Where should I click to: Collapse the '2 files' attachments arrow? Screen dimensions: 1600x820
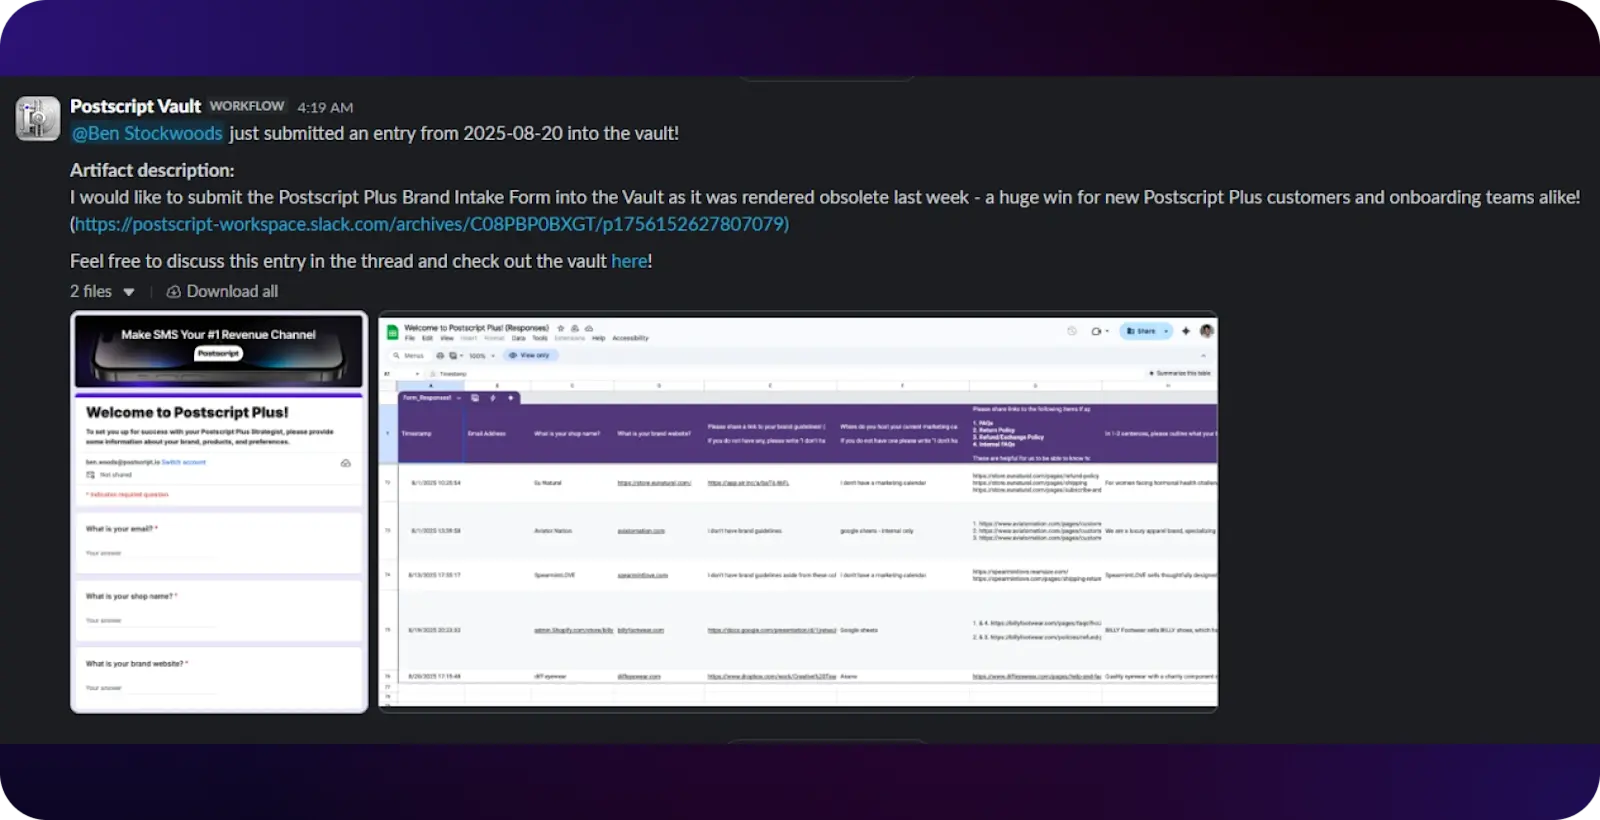pyautogui.click(x=129, y=292)
